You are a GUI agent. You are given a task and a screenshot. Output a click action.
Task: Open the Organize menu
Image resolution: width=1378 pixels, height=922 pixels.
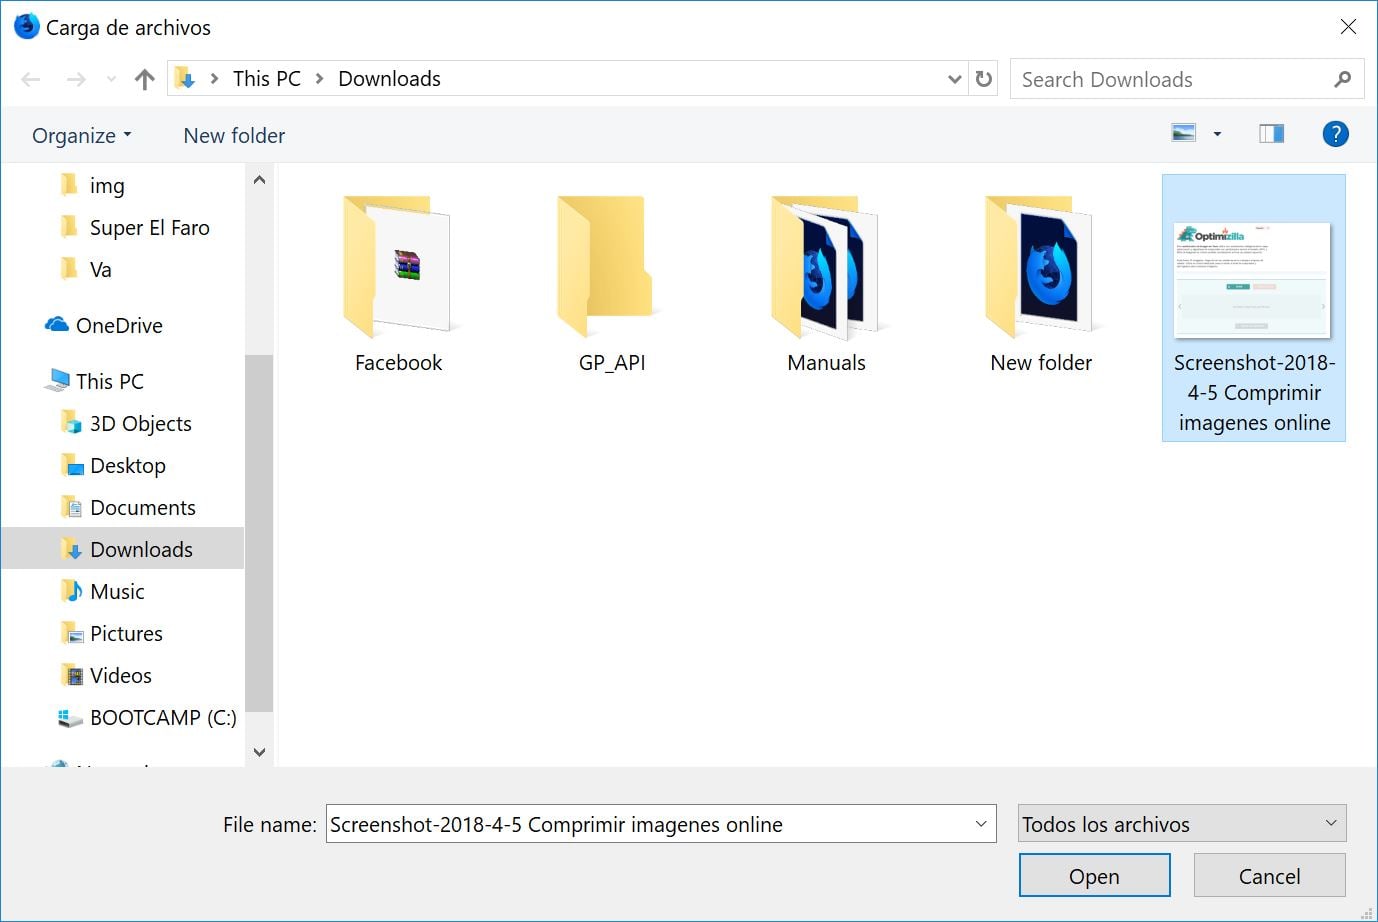pyautogui.click(x=81, y=136)
